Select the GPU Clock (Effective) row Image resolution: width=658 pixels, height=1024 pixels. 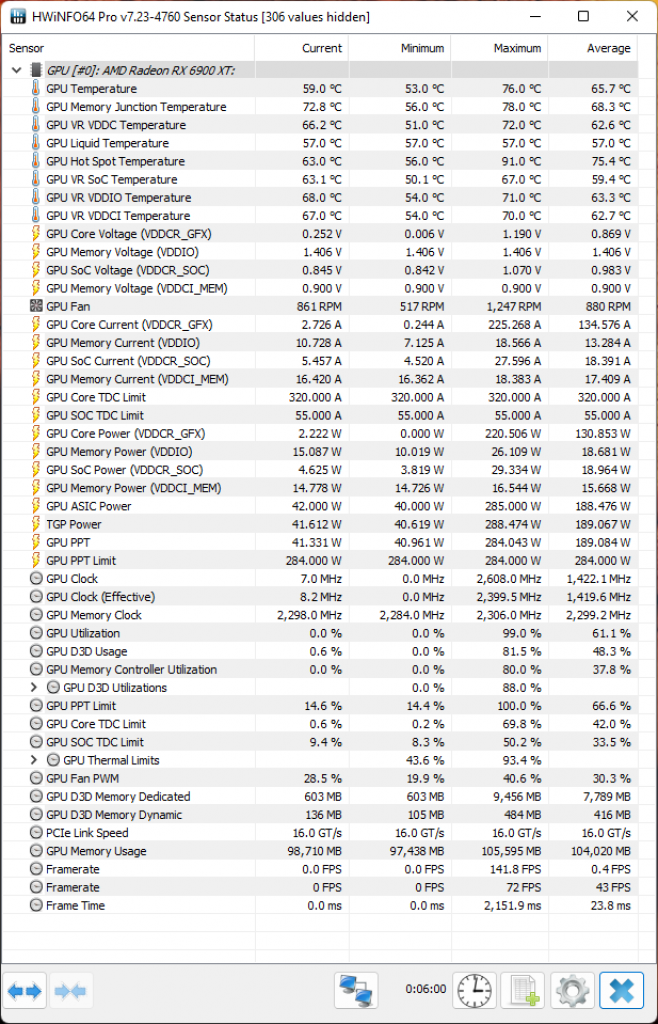click(320, 597)
